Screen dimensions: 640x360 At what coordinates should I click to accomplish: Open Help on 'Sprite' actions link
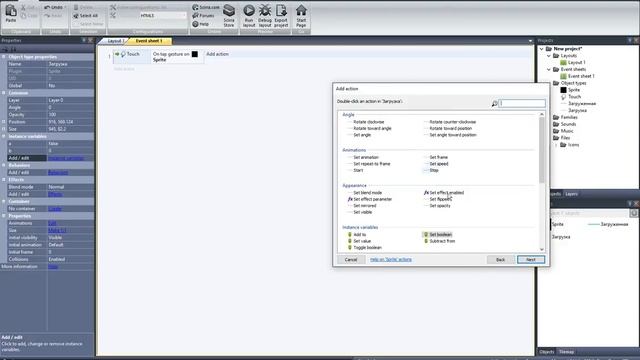click(x=391, y=260)
